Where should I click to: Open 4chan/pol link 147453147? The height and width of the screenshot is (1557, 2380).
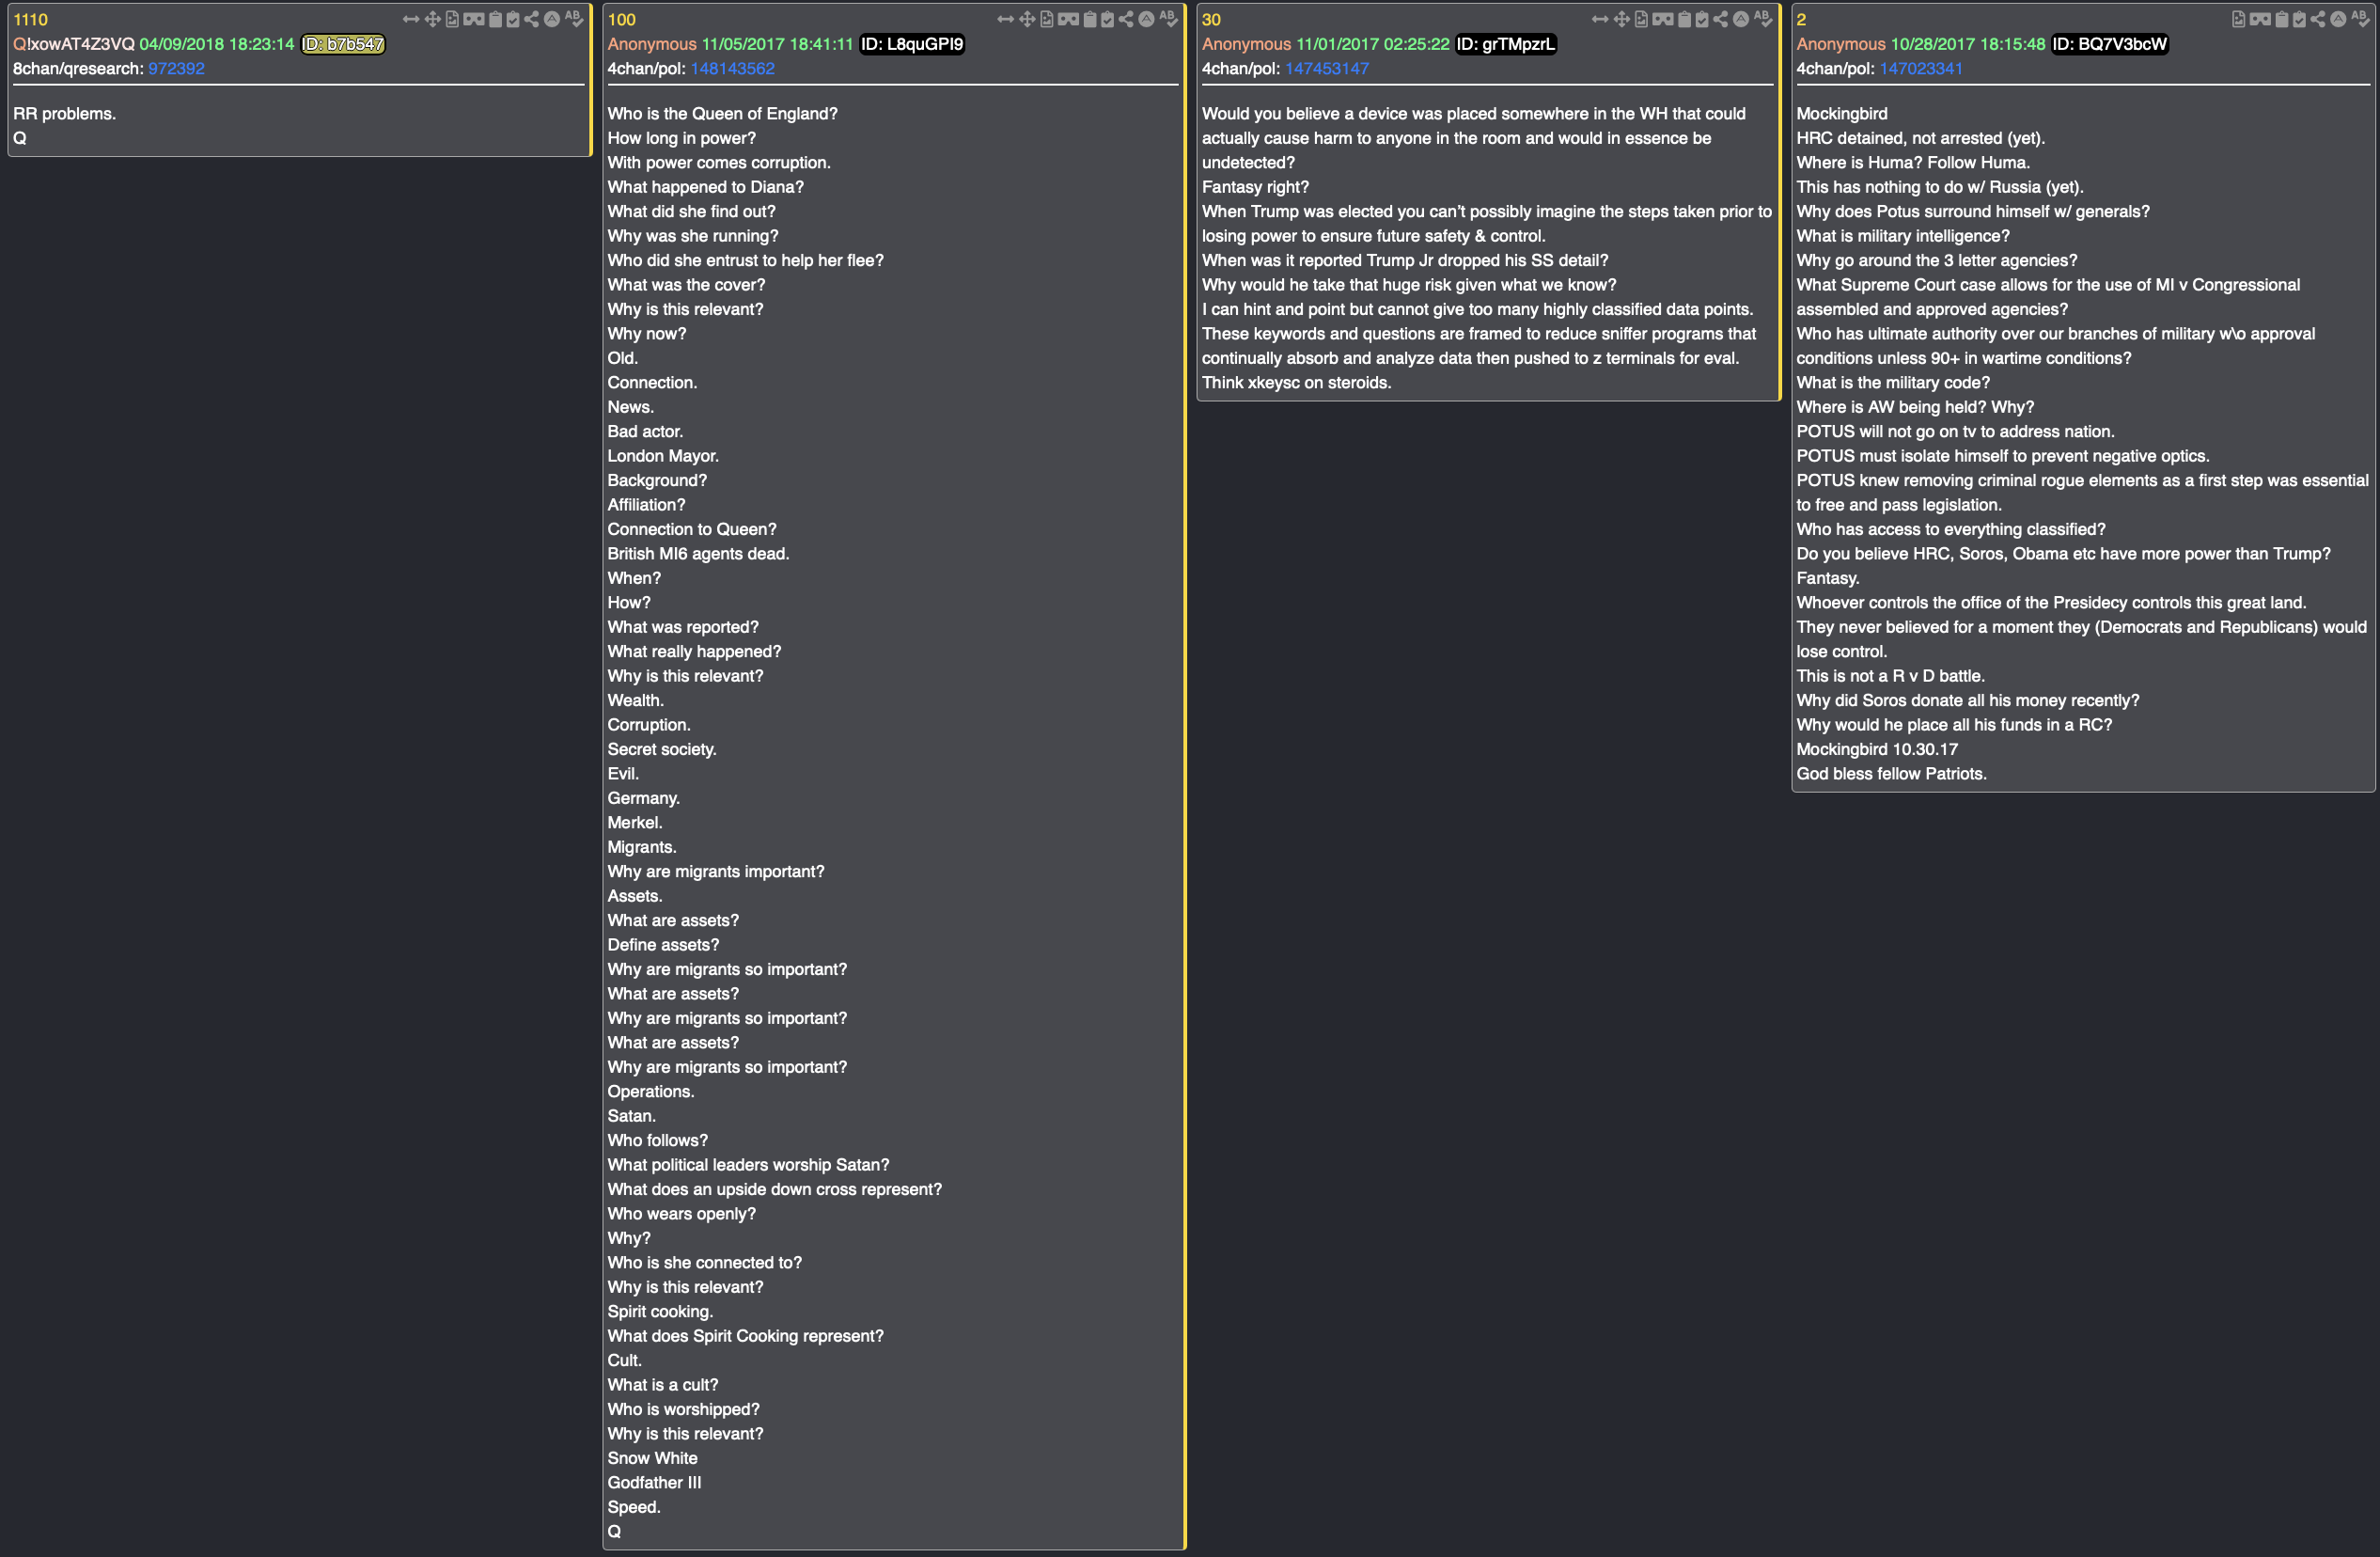(x=1326, y=69)
